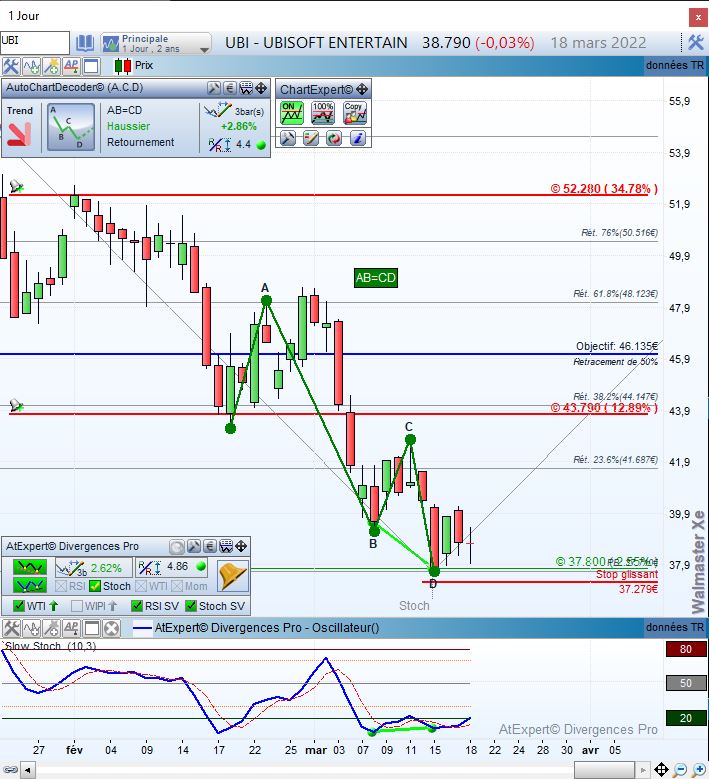Open the Divergences Pro hammer settings
Image resolution: width=709 pixels, height=779 pixels.
pos(193,547)
